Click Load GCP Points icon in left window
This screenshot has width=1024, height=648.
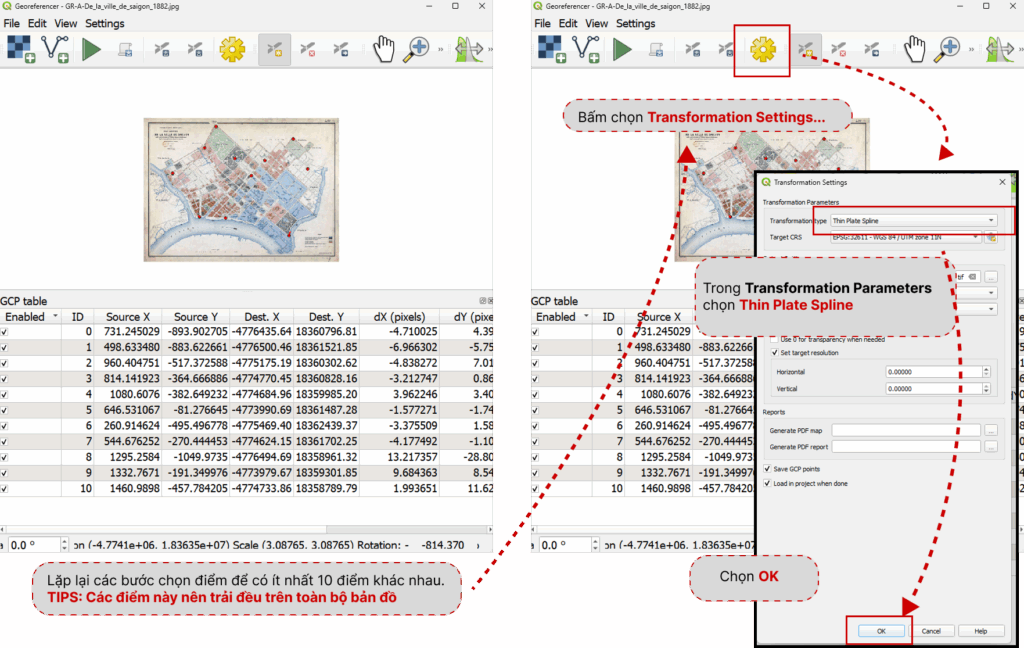point(161,50)
